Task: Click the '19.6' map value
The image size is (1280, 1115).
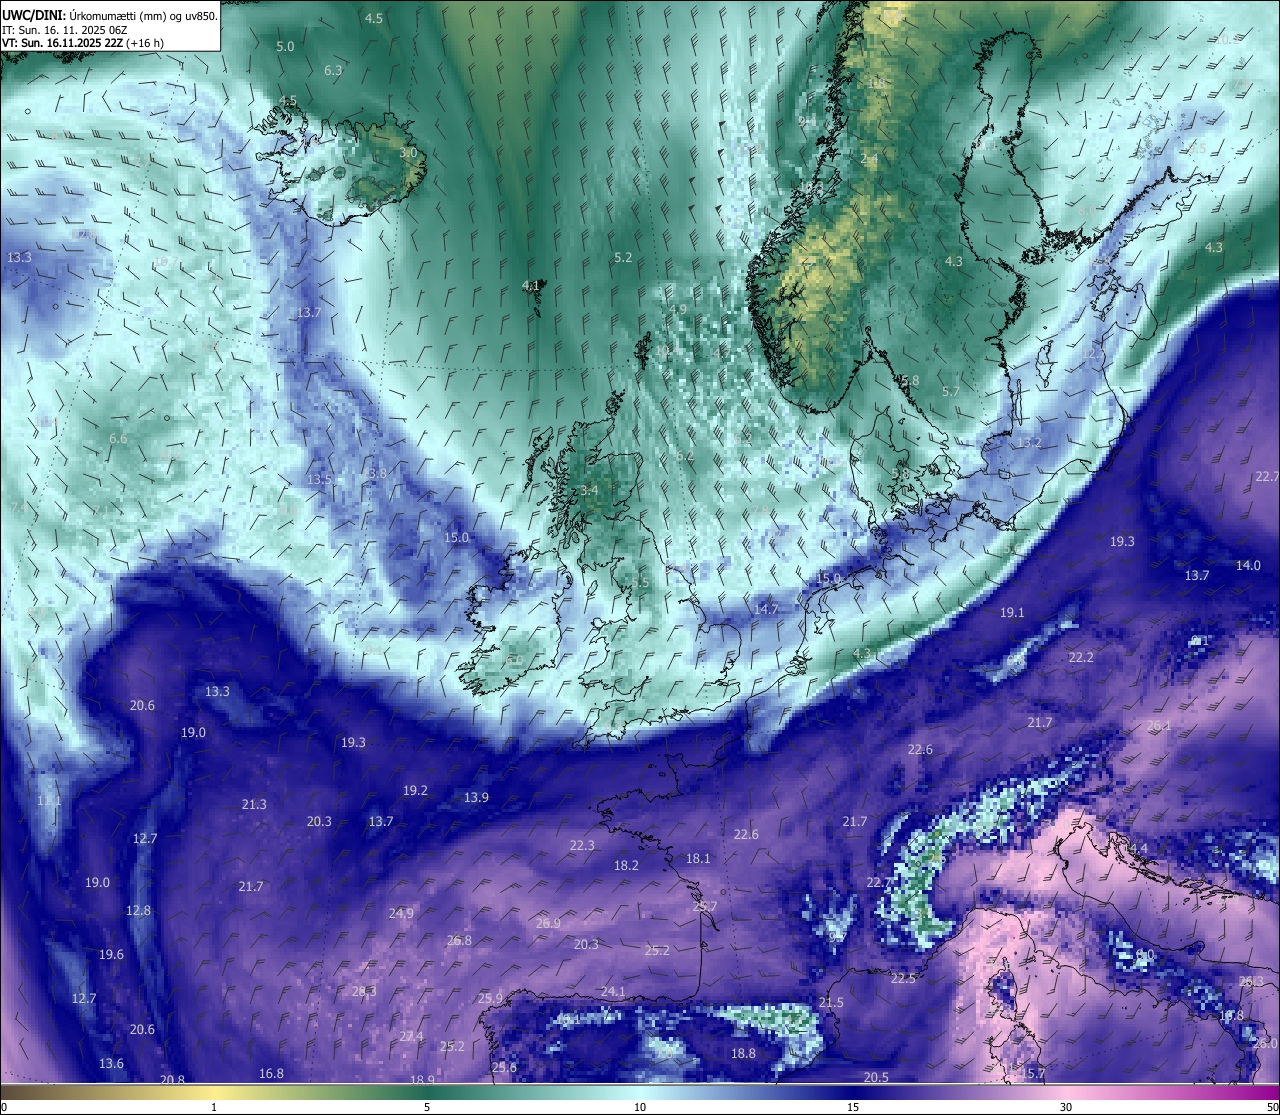Action: click(x=111, y=954)
